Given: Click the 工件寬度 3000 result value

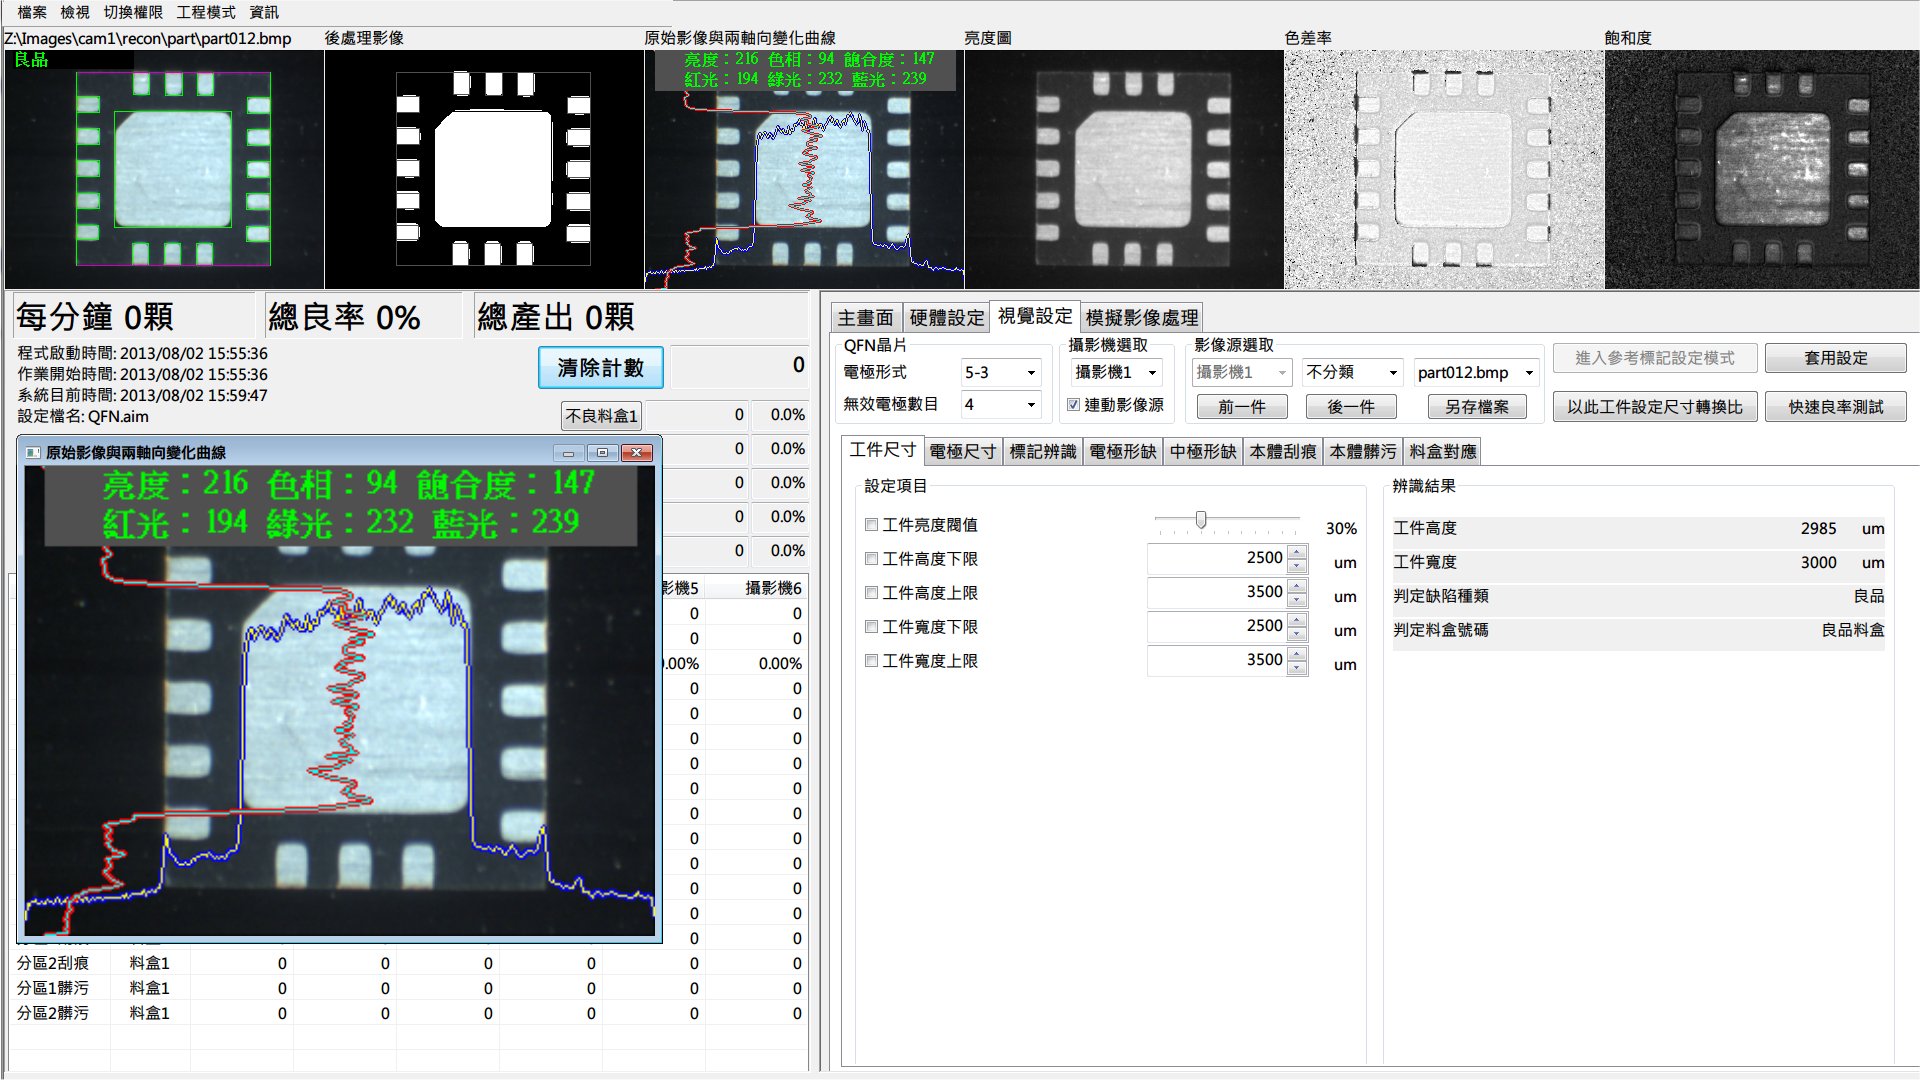Looking at the screenshot, I should [x=1818, y=562].
